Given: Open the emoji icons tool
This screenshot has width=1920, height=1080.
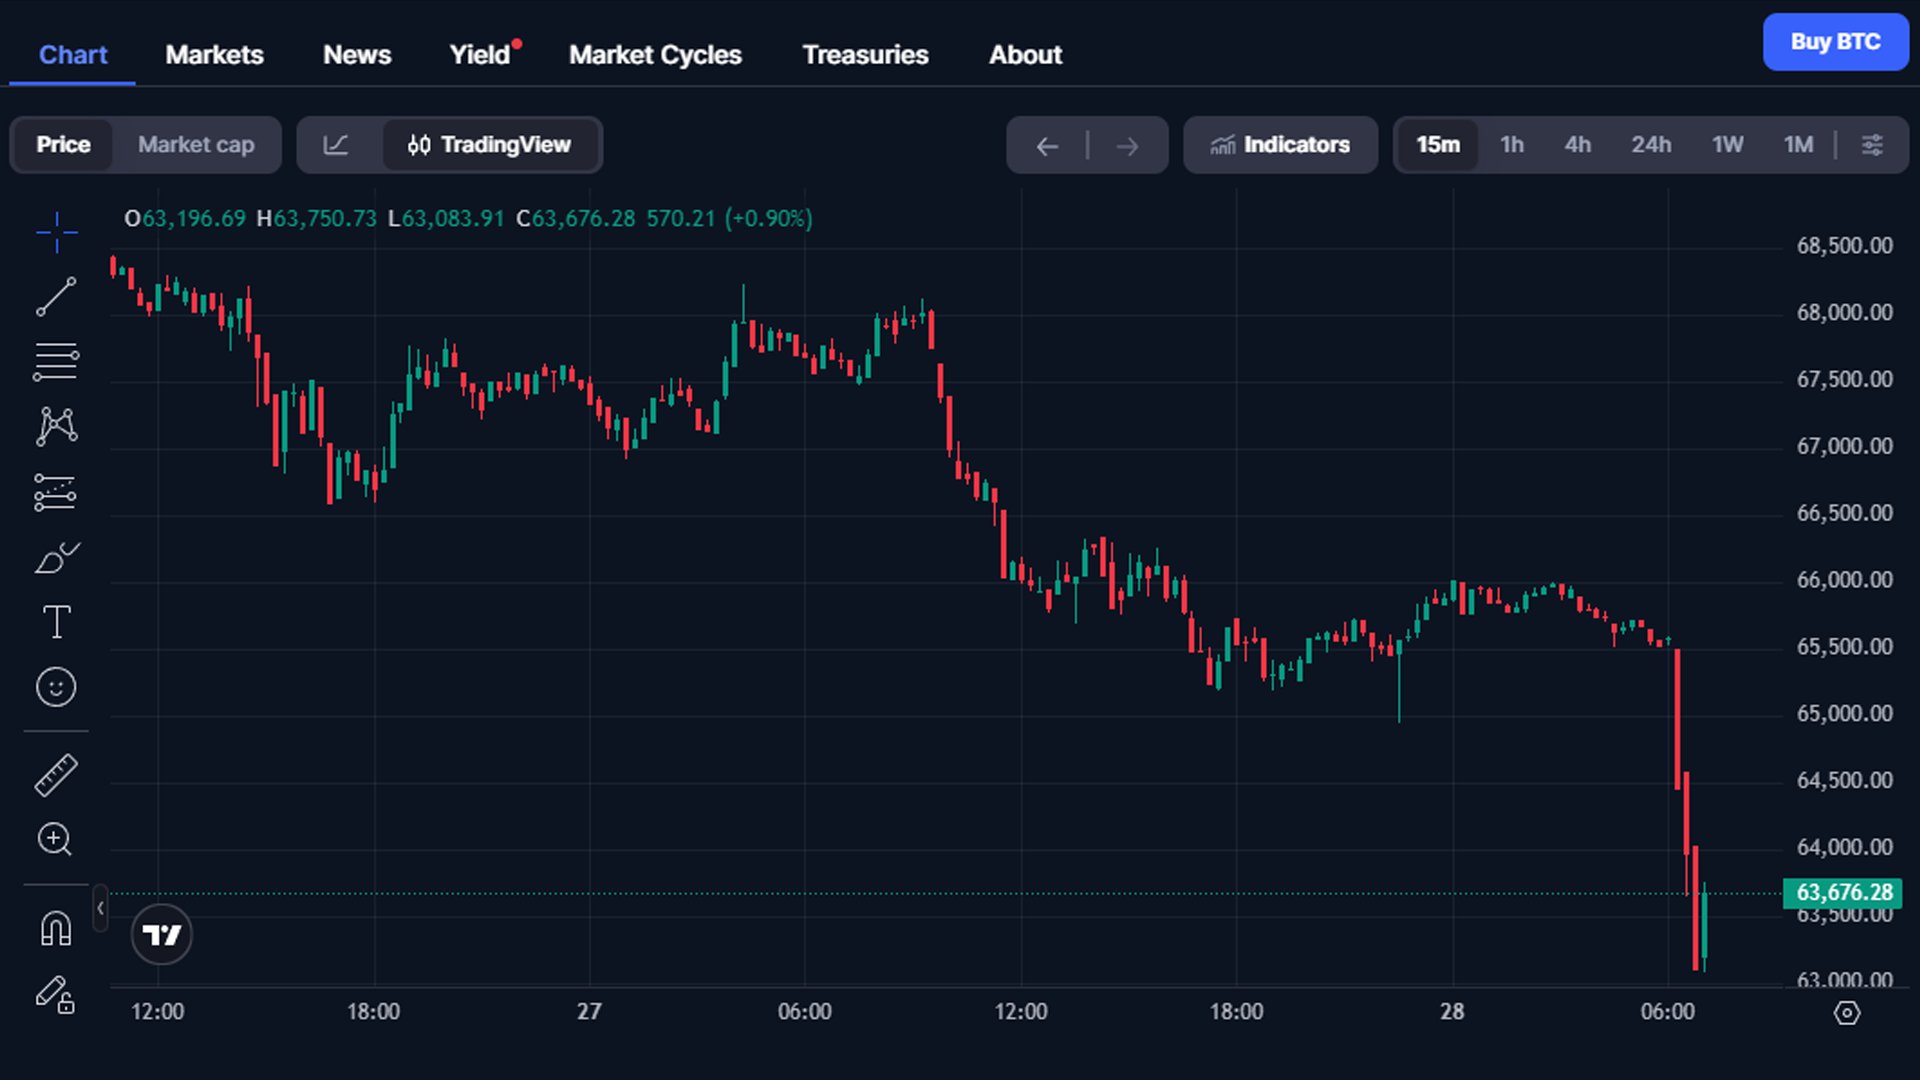Looking at the screenshot, I should (x=56, y=687).
